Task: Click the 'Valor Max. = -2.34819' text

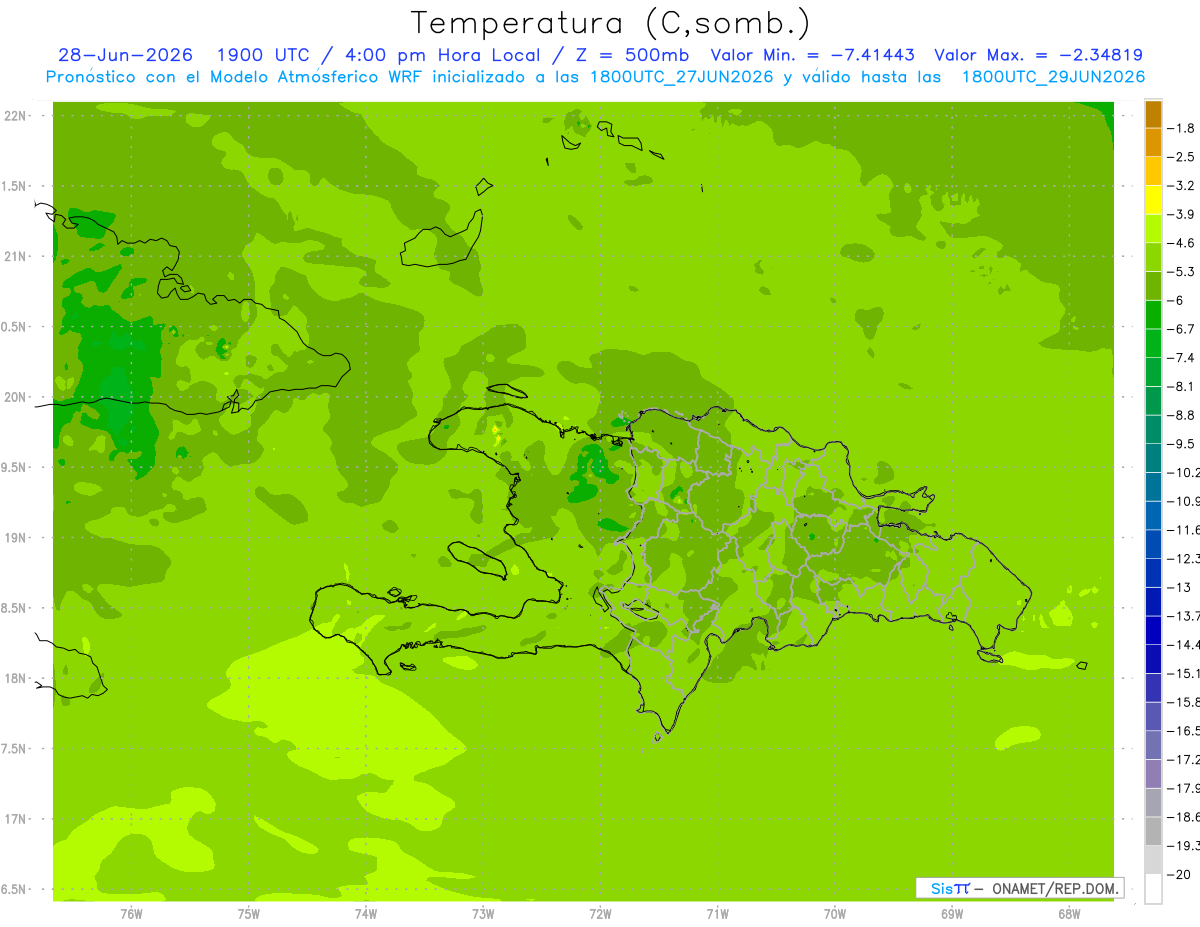Action: click(x=1038, y=56)
